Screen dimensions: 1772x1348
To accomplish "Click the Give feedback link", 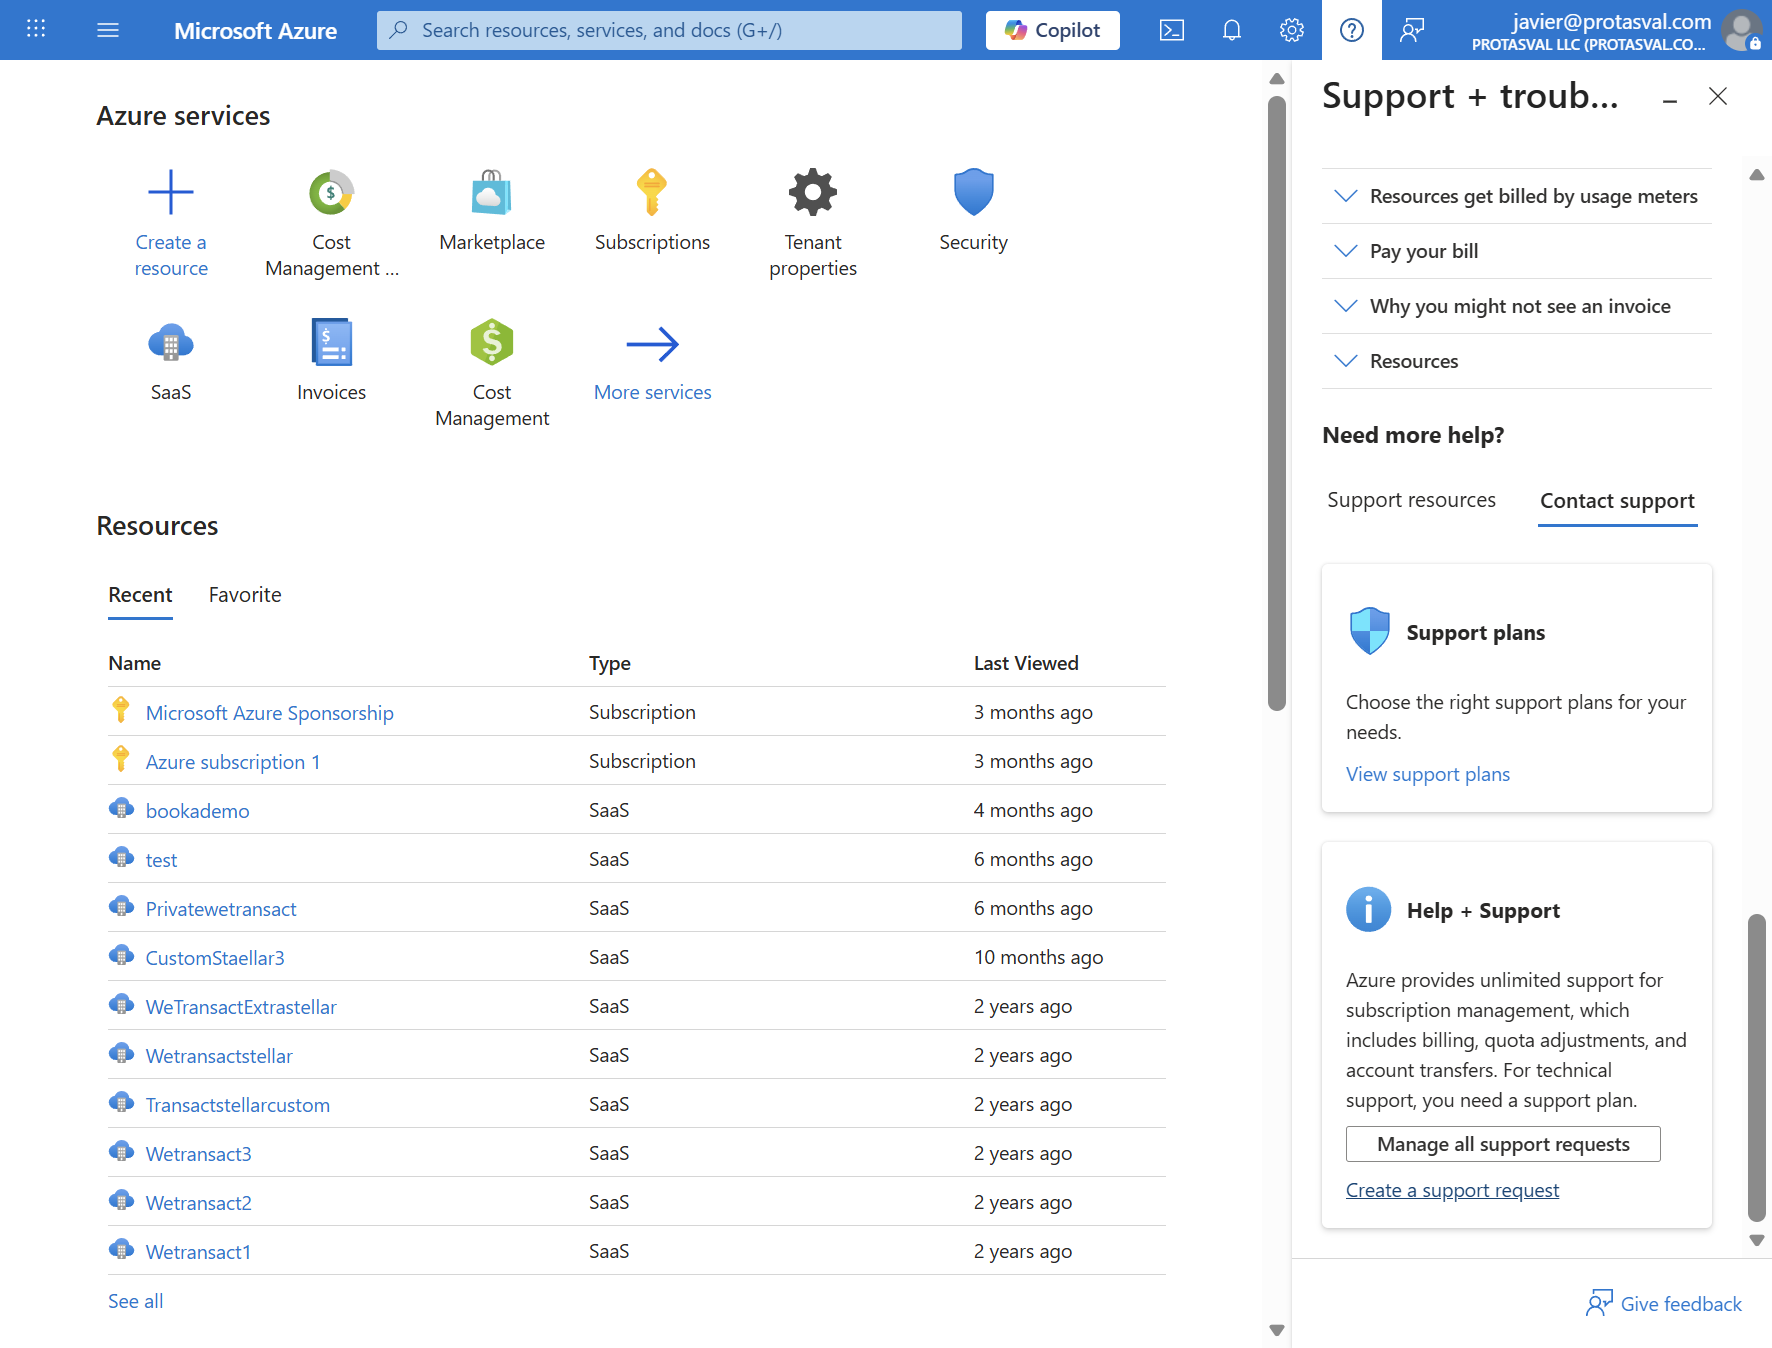I will click(1664, 1304).
